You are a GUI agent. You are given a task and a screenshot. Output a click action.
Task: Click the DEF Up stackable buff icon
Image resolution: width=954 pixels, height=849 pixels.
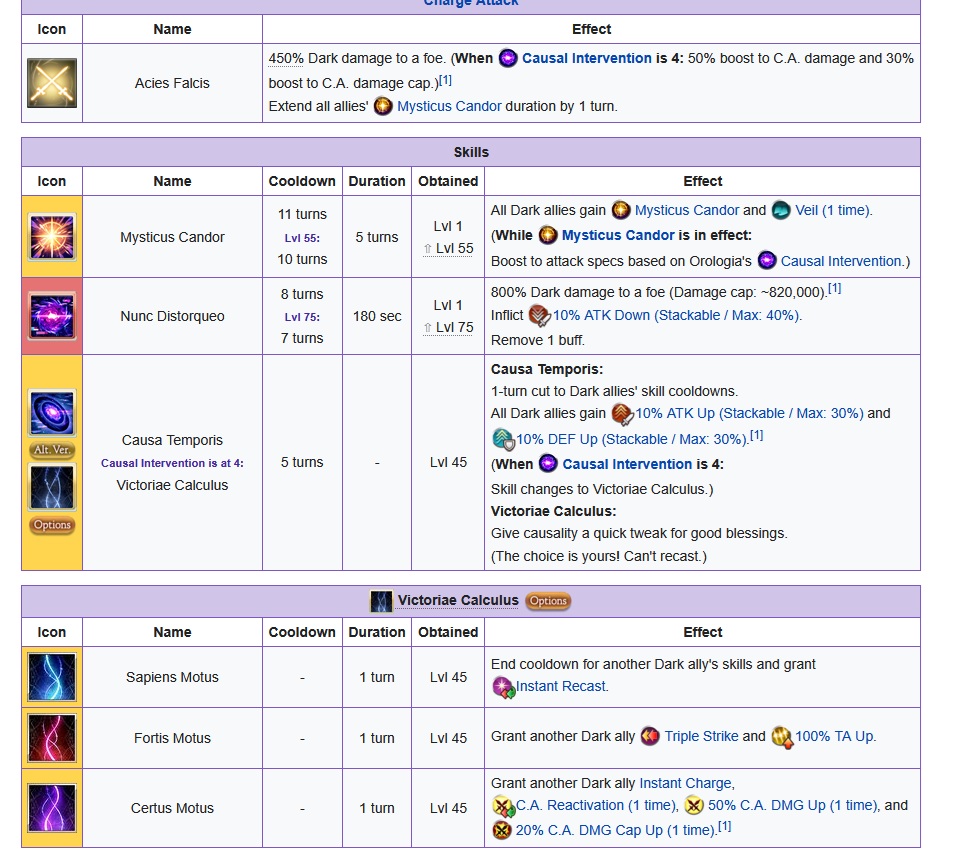503,439
